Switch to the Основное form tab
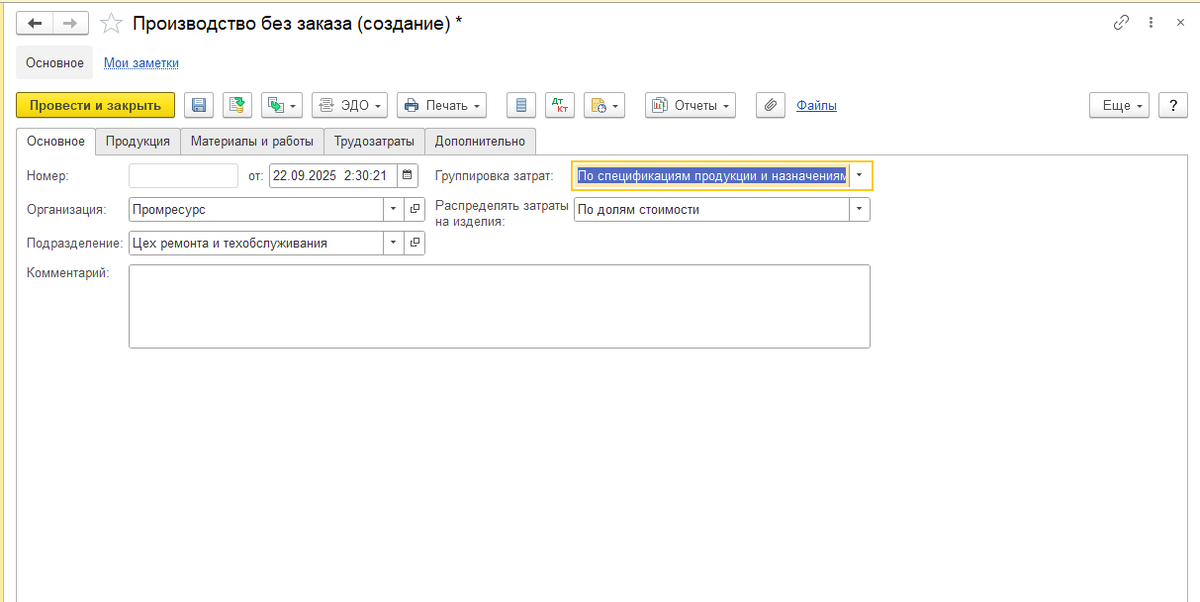This screenshot has width=1200, height=602. click(56, 141)
